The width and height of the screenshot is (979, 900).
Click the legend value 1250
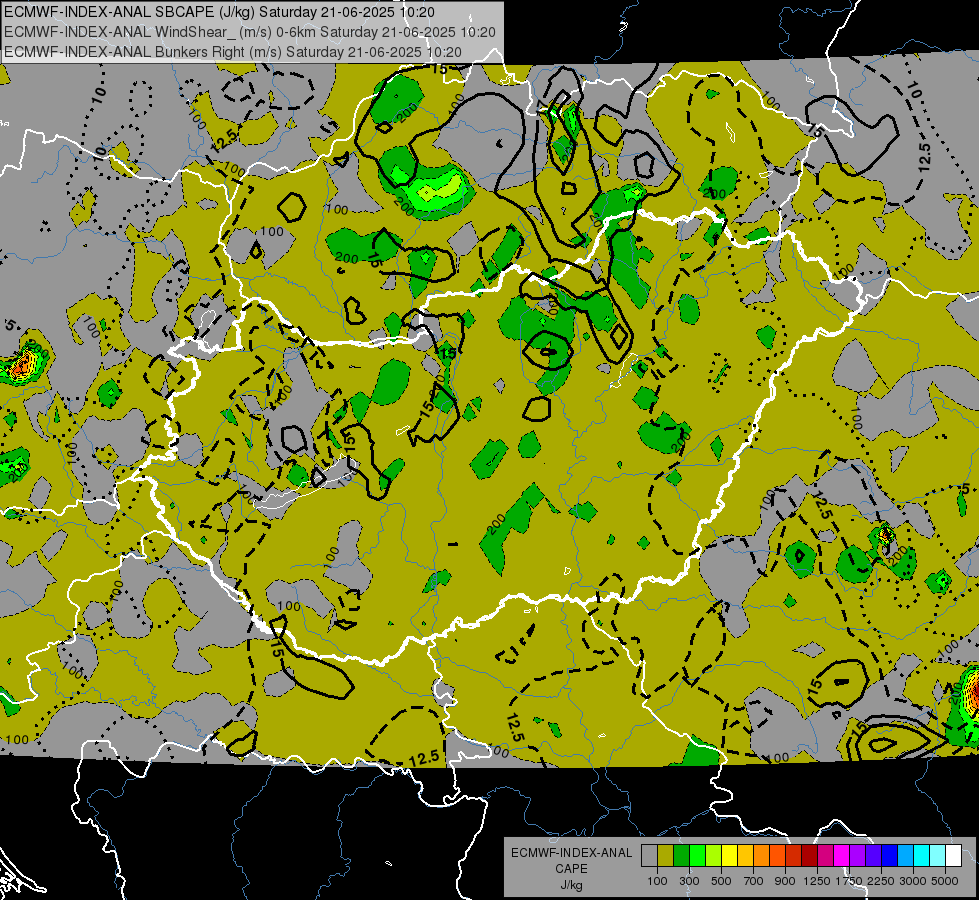point(817,881)
